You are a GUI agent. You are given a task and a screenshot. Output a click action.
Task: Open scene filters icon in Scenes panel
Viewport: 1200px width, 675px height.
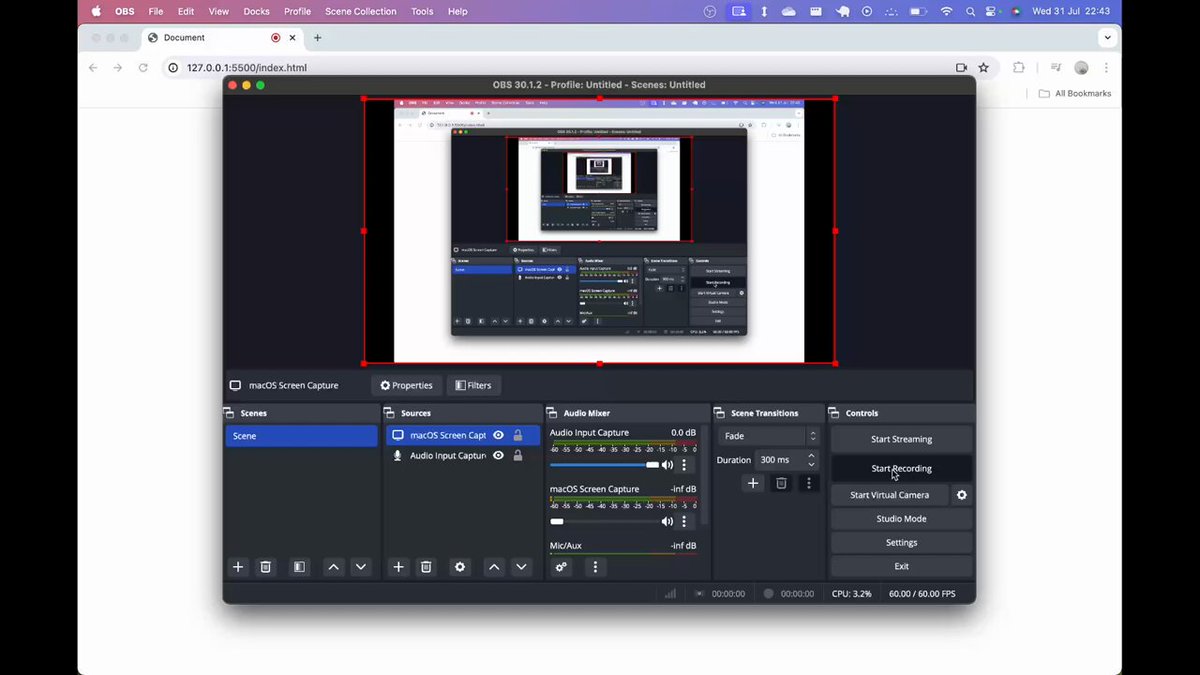(x=299, y=567)
